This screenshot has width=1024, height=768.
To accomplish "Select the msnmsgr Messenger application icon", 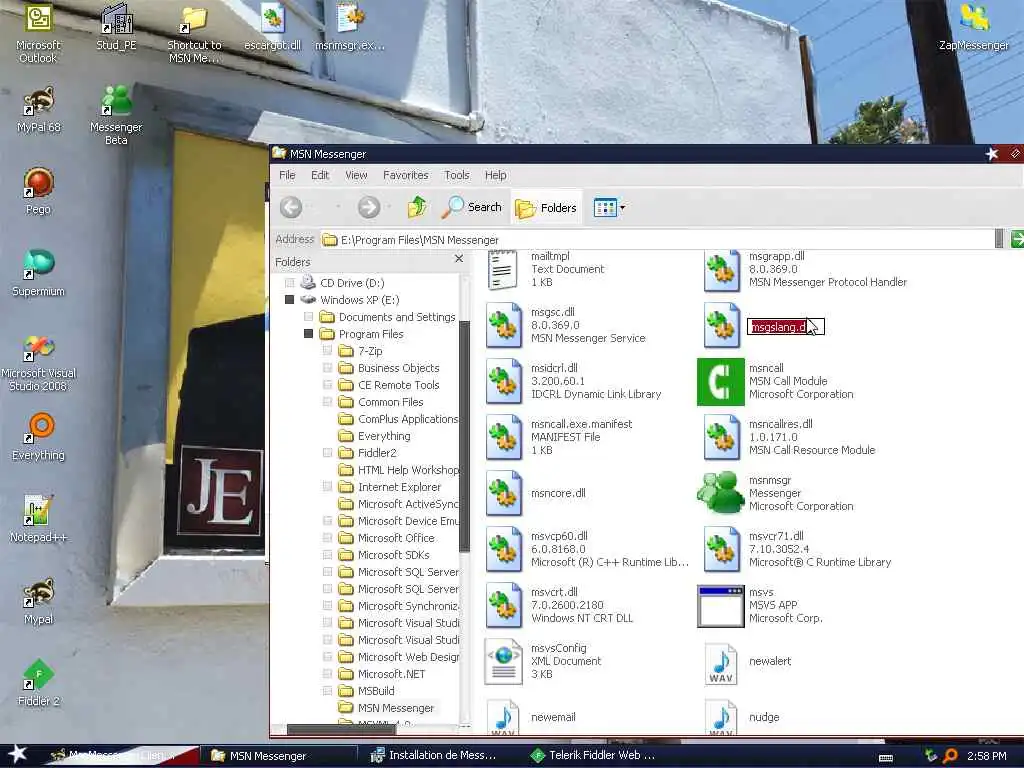I will click(720, 493).
